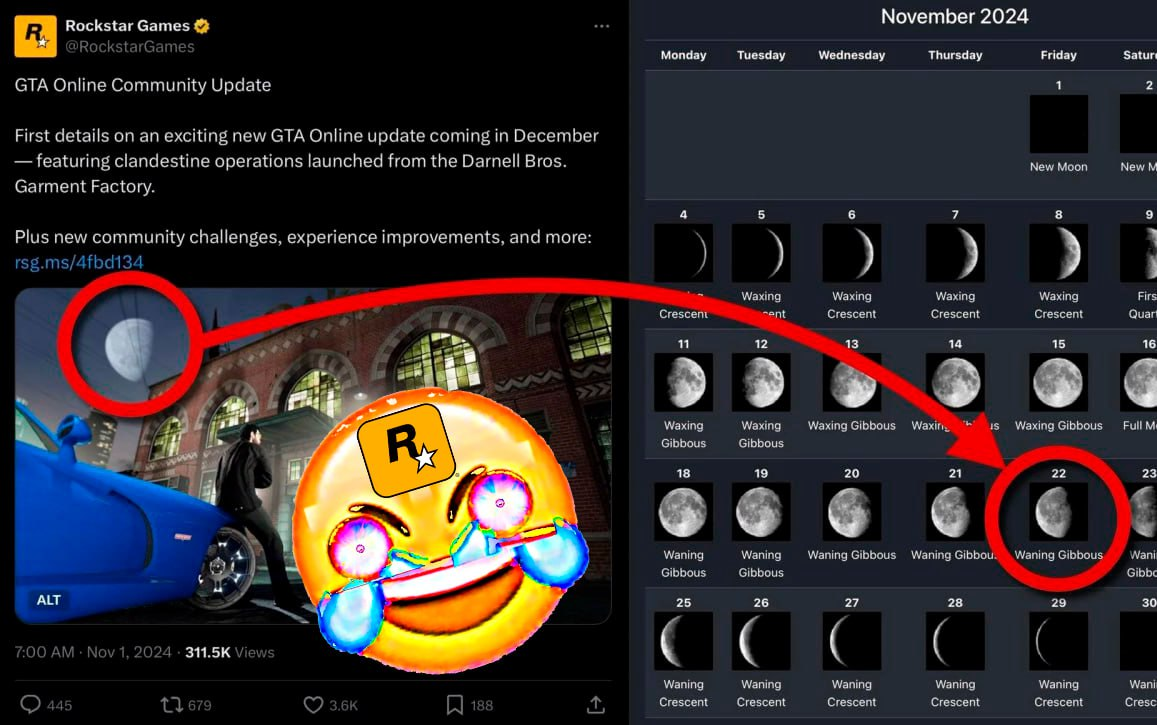Click the Friday column header
Image resolution: width=1157 pixels, height=725 pixels.
click(x=1058, y=55)
